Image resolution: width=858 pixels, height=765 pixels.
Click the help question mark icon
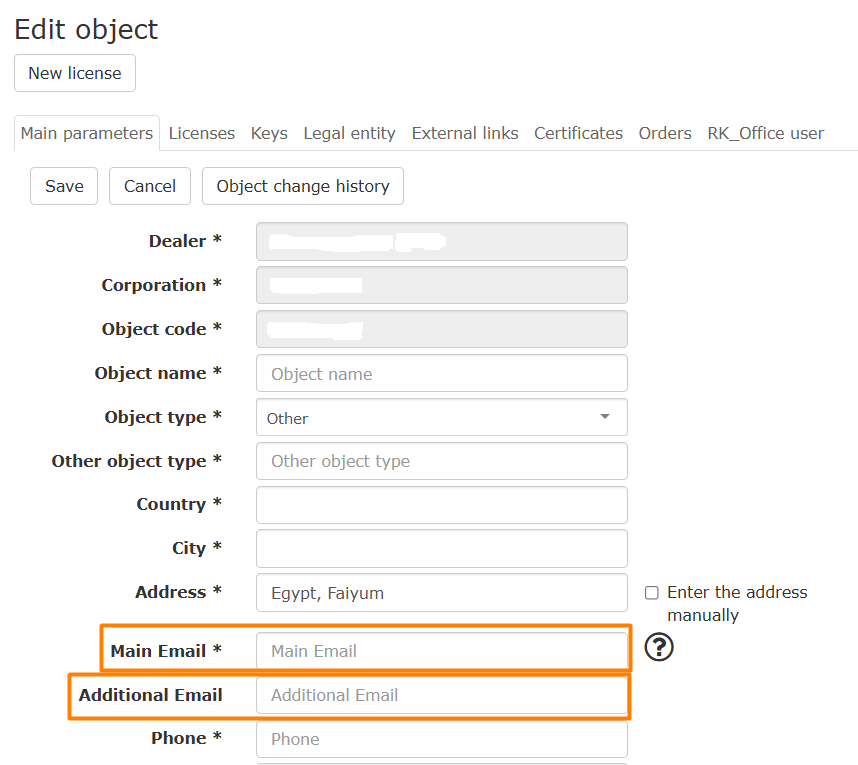coord(659,648)
